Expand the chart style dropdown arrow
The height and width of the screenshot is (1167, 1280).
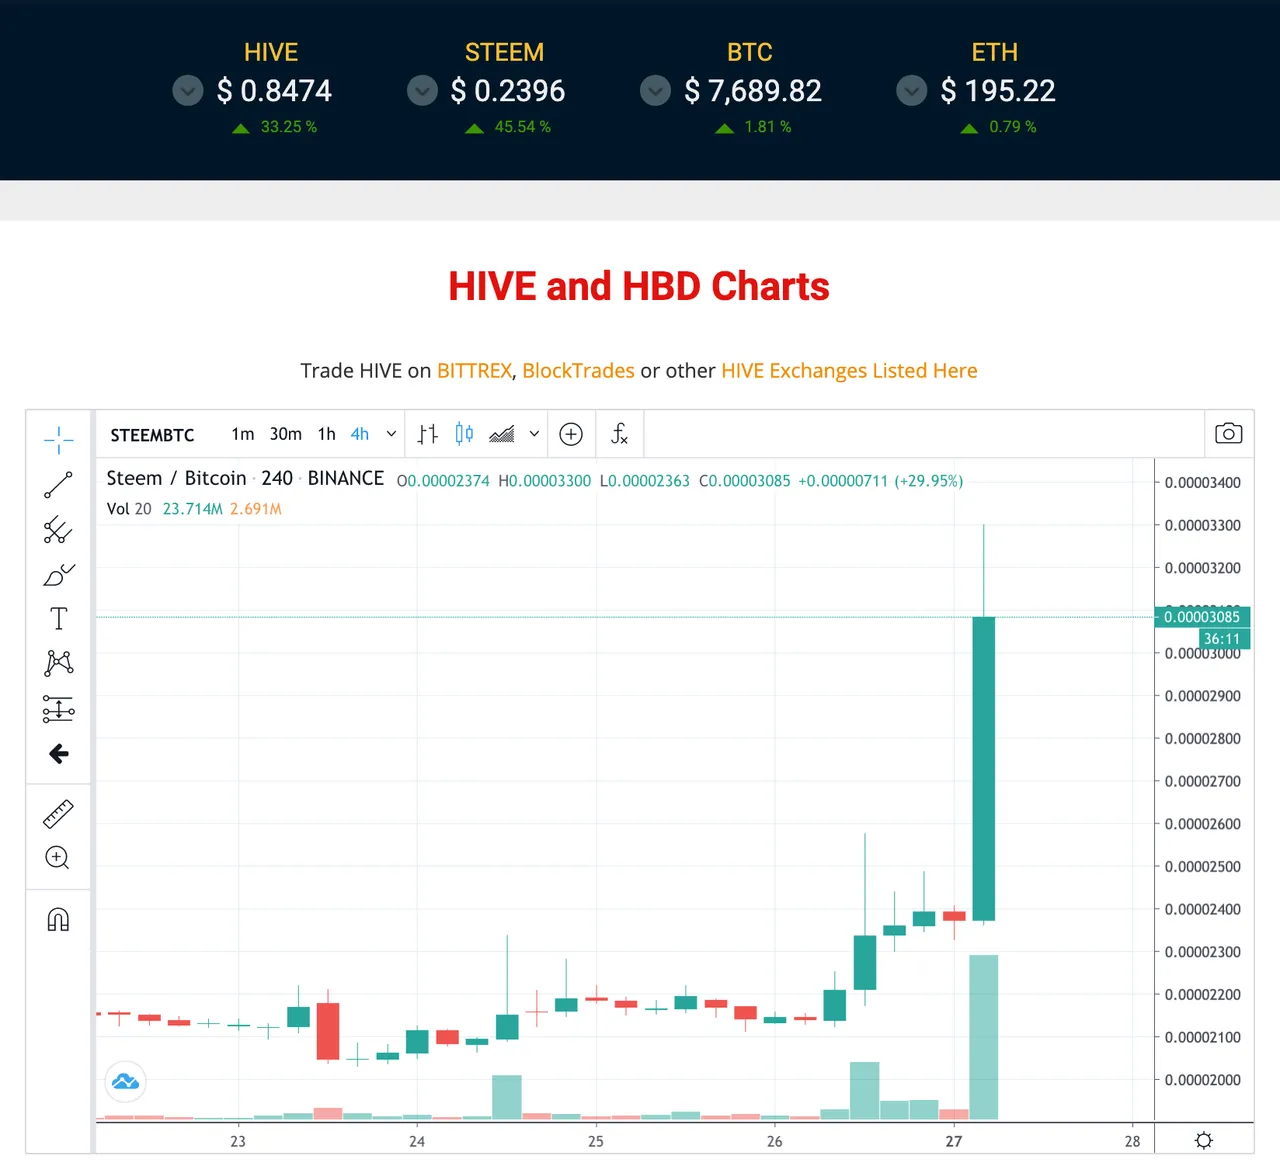pyautogui.click(x=534, y=434)
